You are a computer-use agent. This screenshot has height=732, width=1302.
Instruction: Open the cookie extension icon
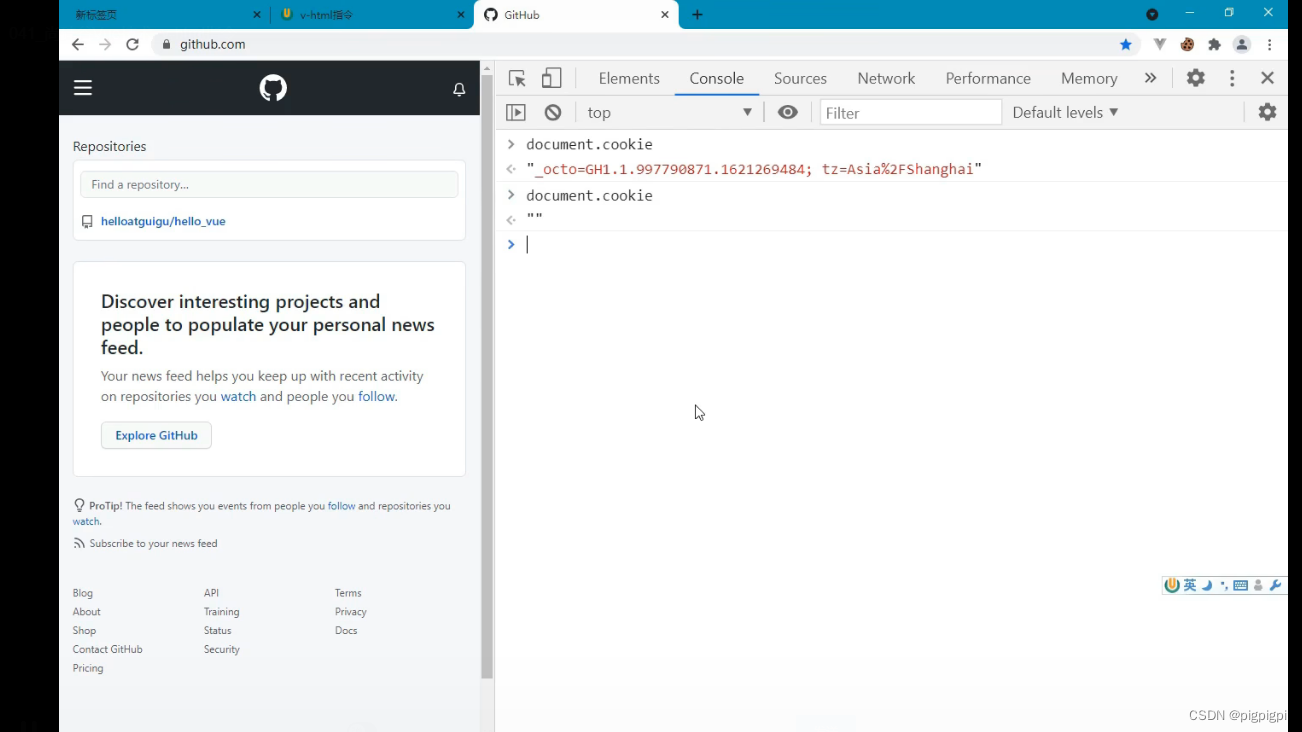1187,45
